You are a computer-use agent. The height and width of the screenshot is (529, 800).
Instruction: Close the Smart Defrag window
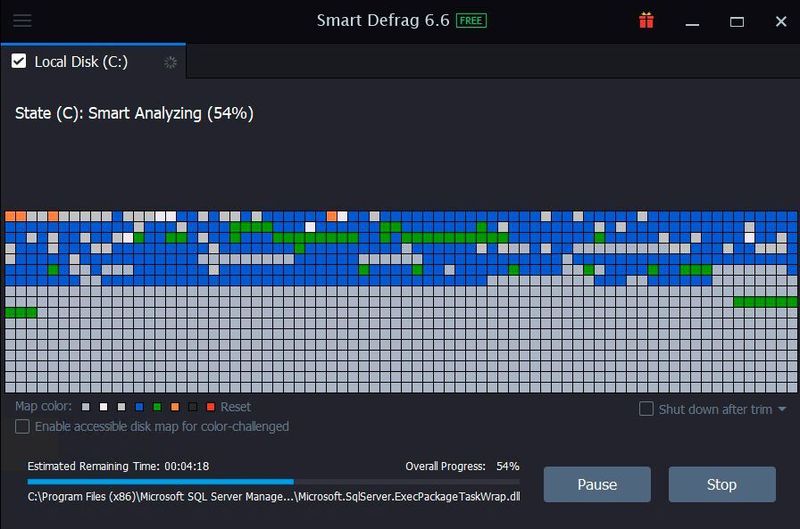pos(781,21)
